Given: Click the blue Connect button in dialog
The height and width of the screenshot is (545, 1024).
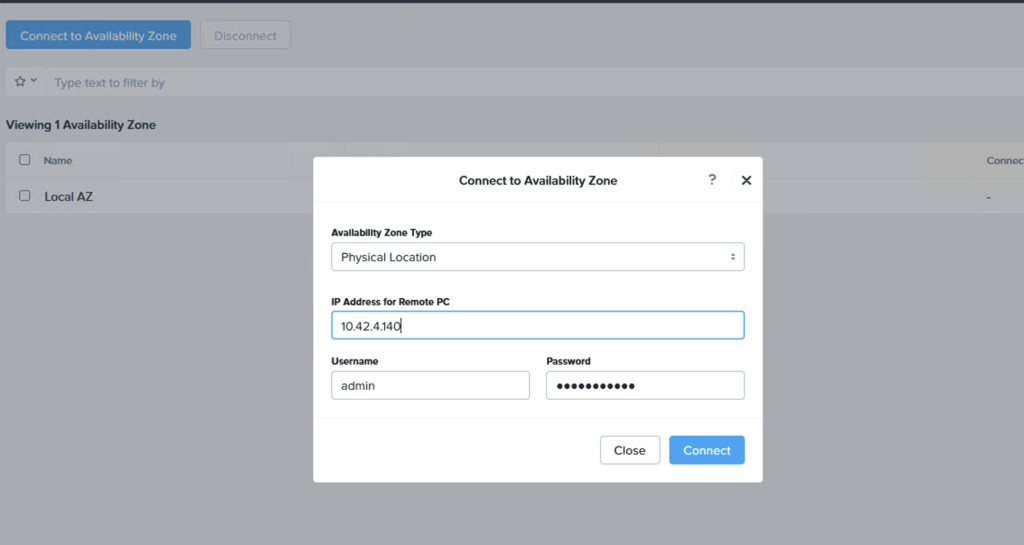Looking at the screenshot, I should click(706, 450).
